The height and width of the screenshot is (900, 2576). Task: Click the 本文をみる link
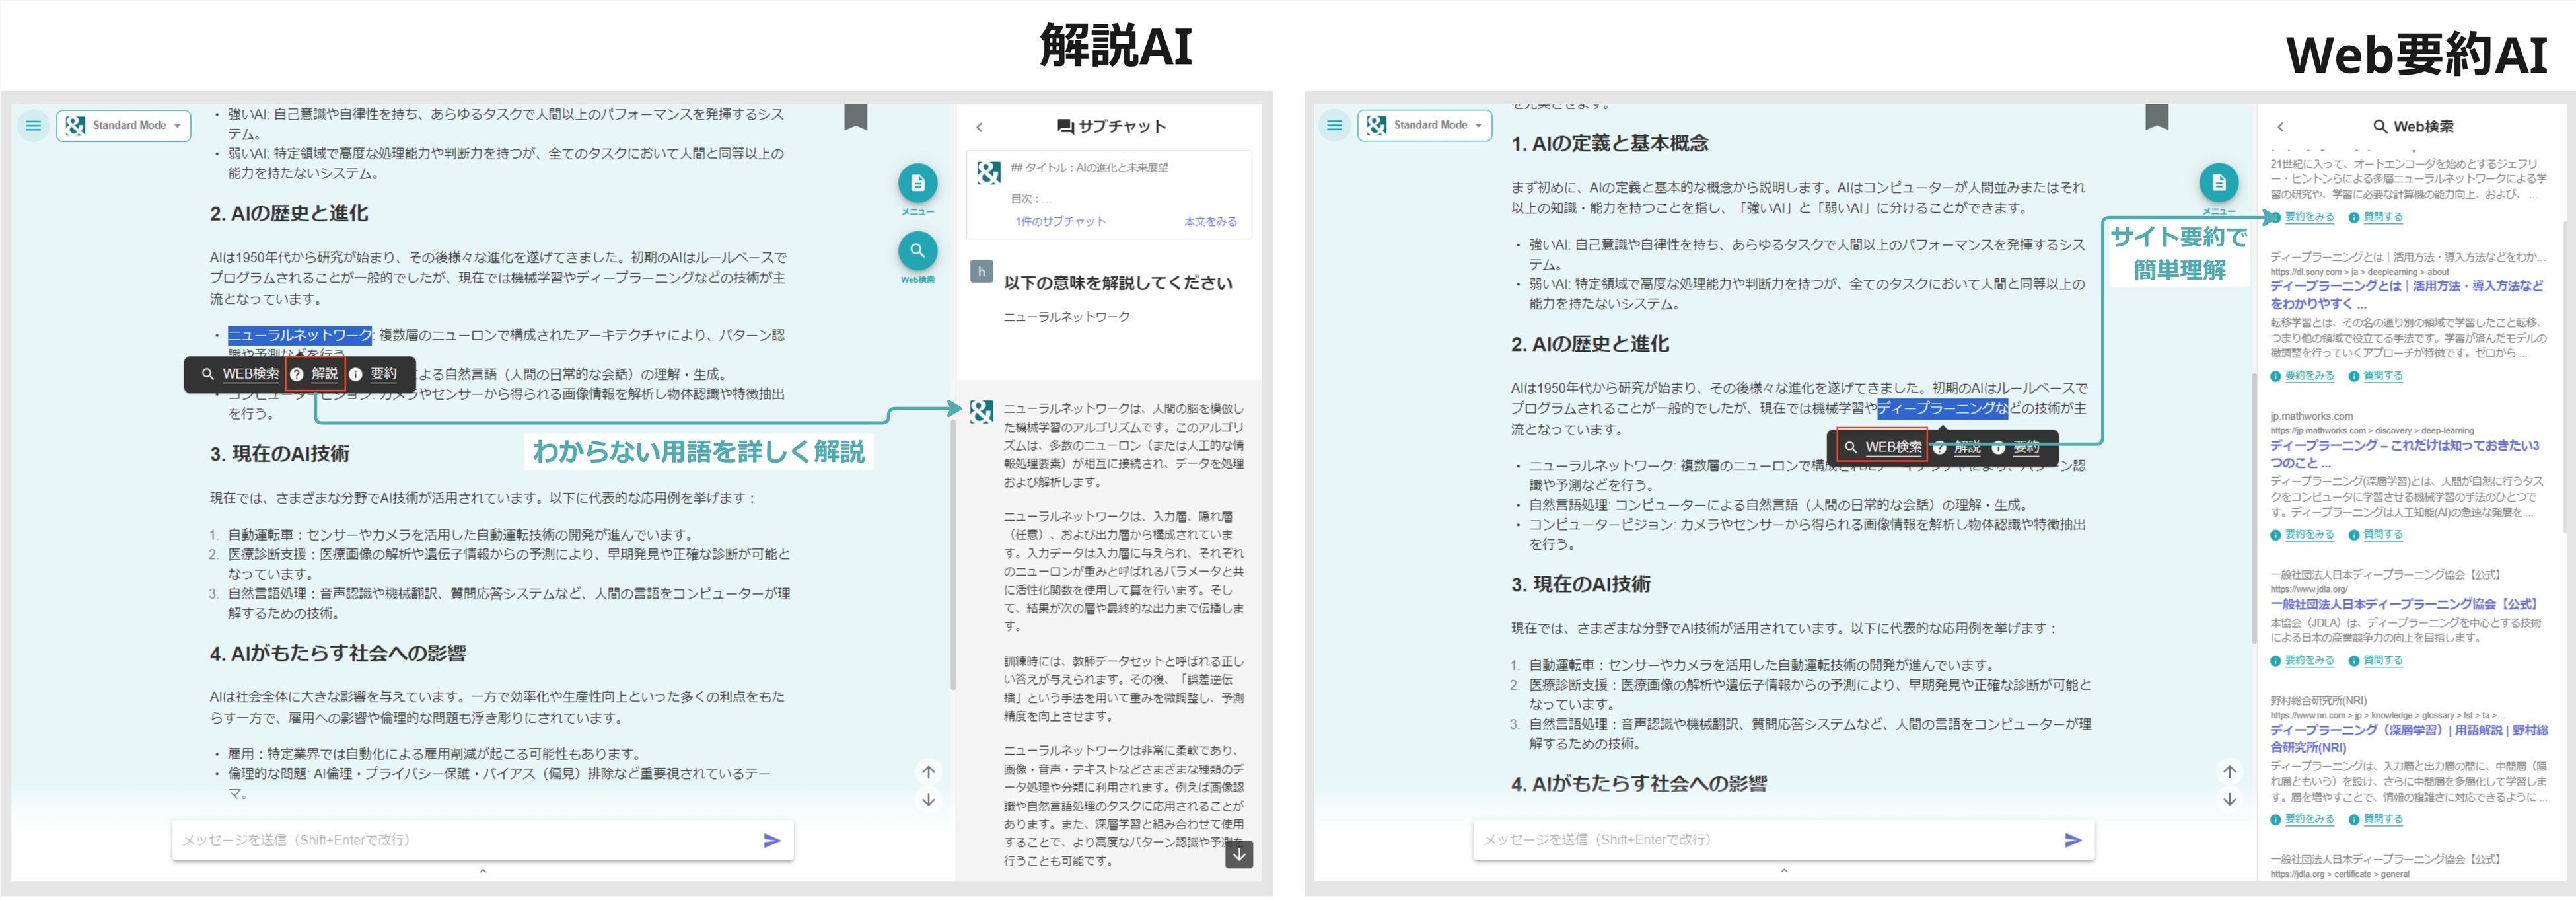pyautogui.click(x=1210, y=222)
